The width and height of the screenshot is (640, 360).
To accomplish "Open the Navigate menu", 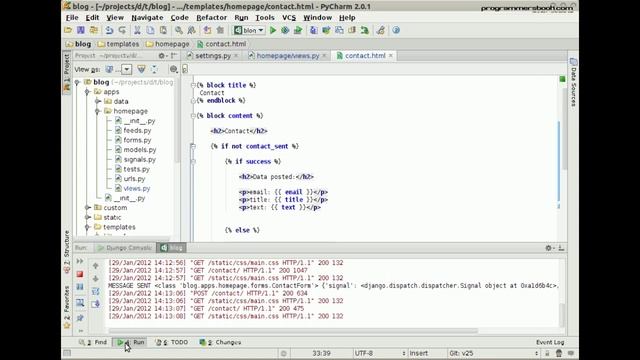I will (x=147, y=18).
